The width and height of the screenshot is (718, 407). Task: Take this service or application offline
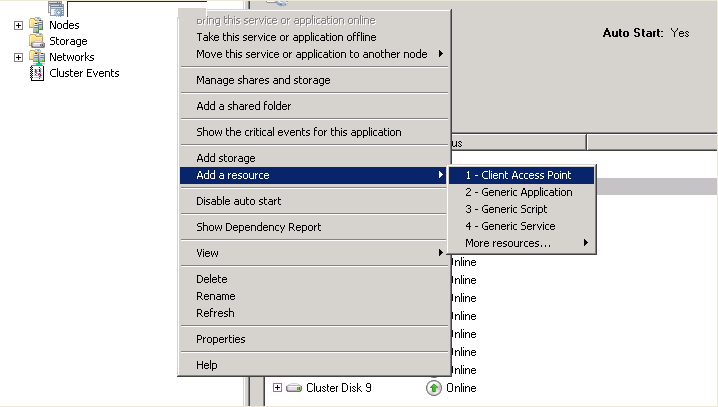point(286,37)
